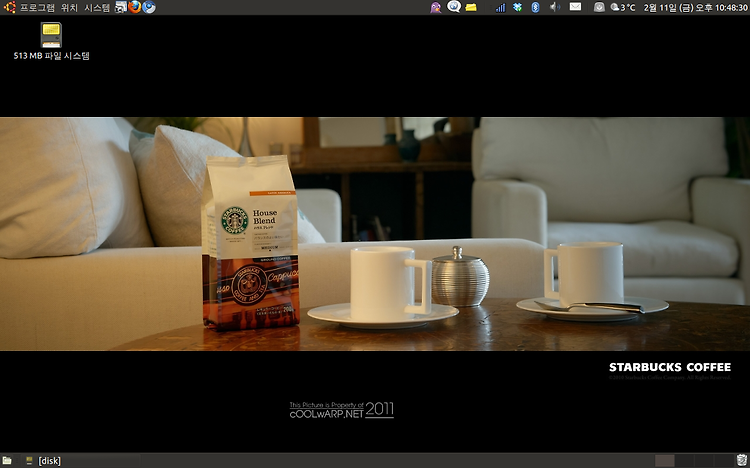Switch to the second workspace in the switcher

tap(684, 460)
